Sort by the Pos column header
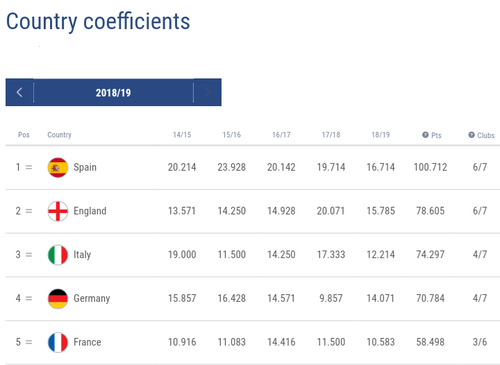500x365 pixels. (24, 135)
